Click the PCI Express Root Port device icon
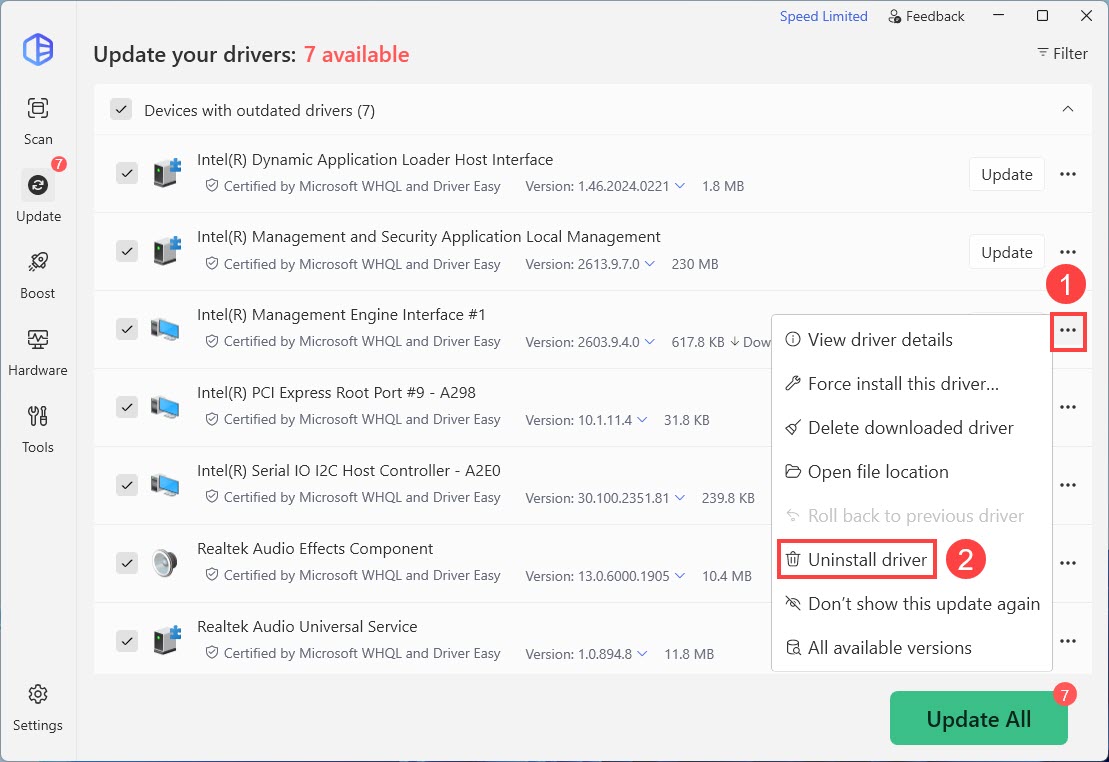 click(165, 407)
